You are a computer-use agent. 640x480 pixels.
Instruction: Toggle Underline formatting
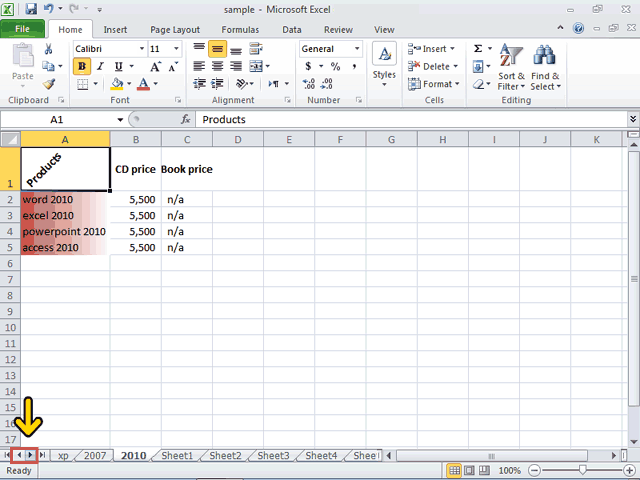point(118,66)
